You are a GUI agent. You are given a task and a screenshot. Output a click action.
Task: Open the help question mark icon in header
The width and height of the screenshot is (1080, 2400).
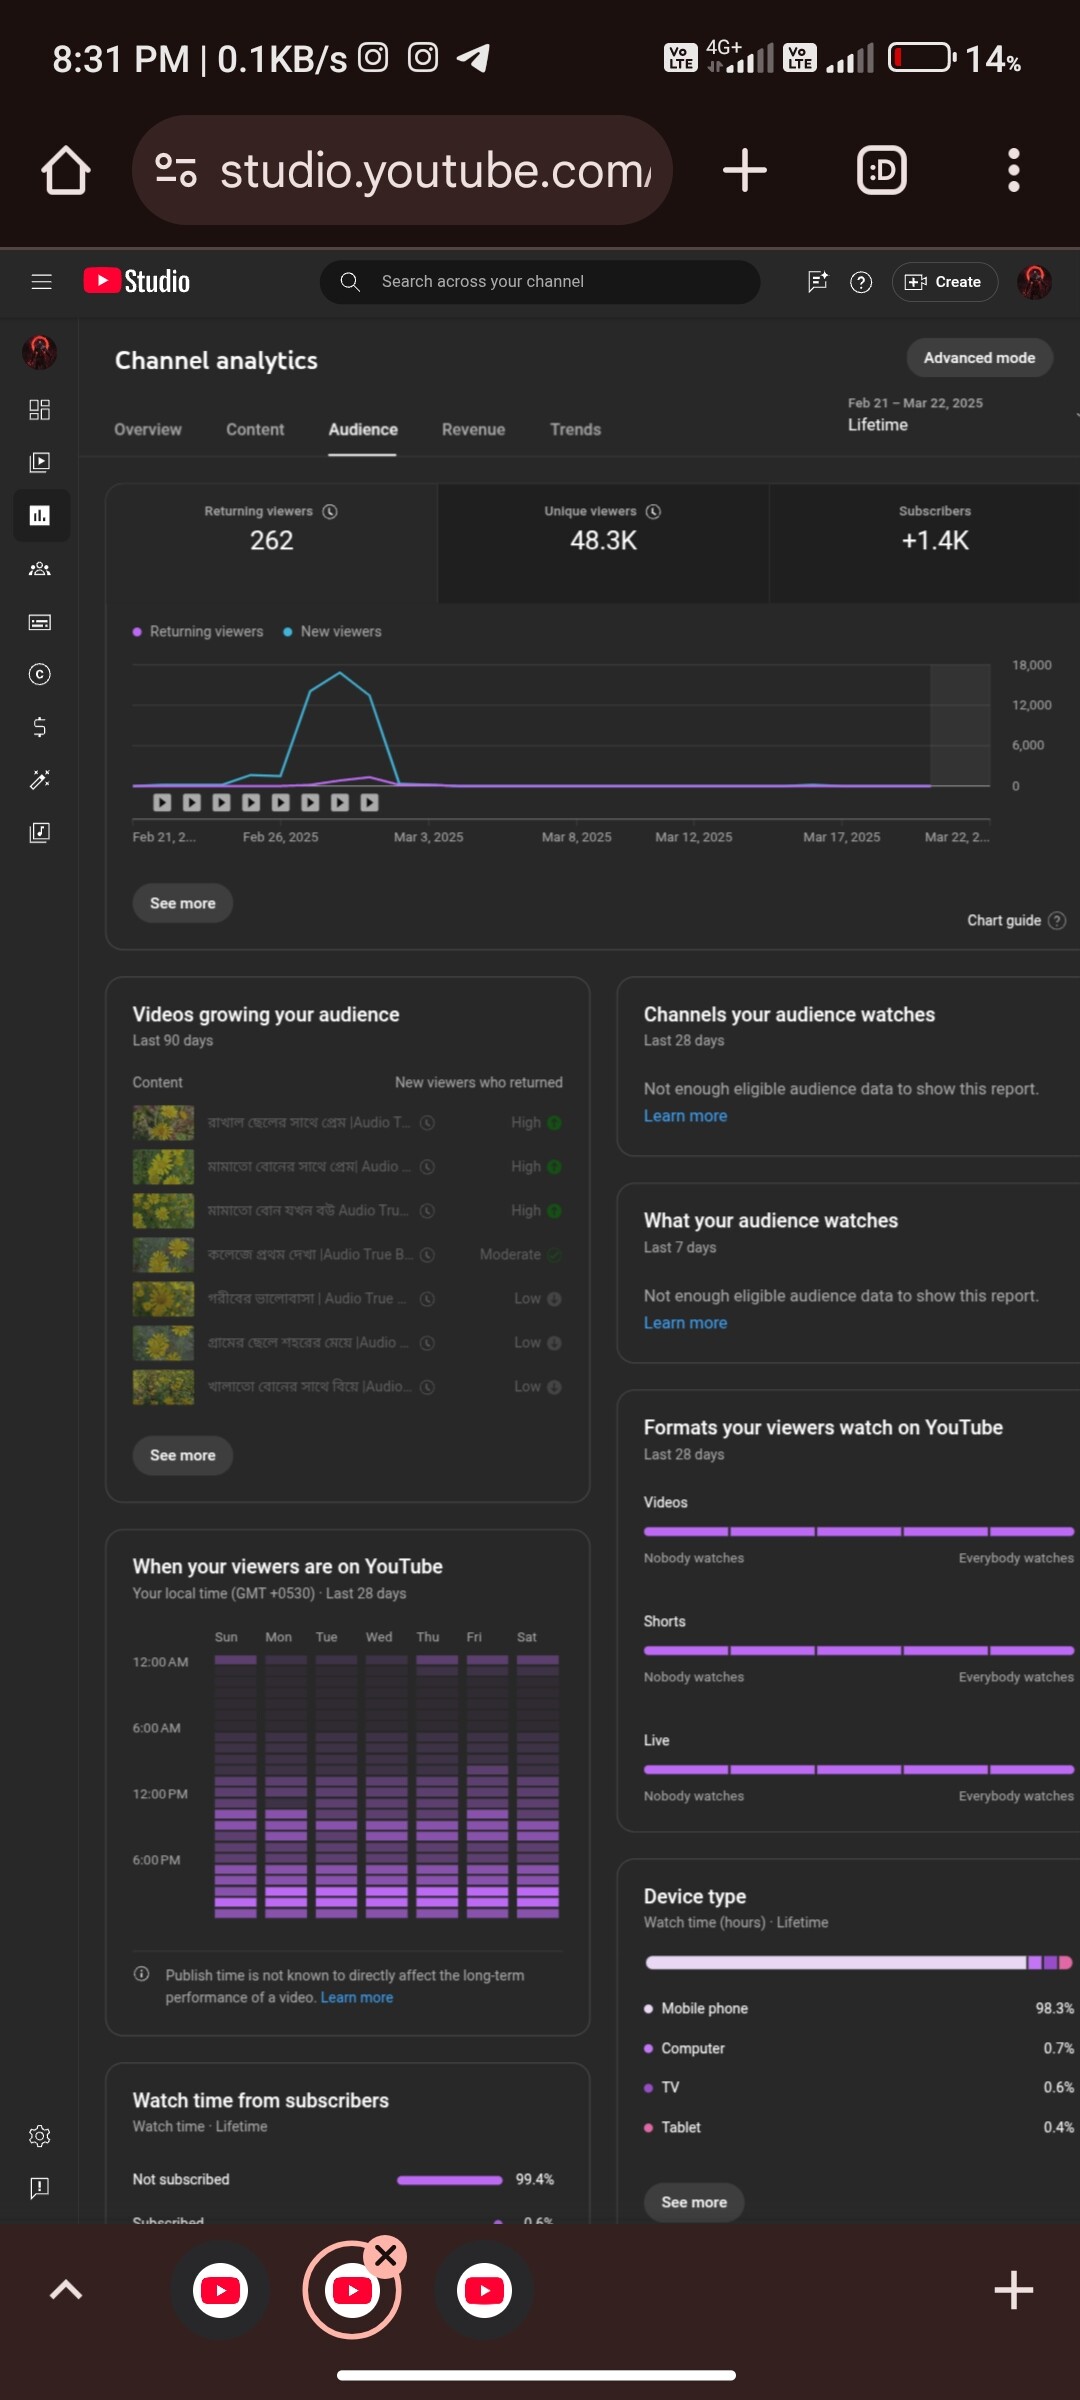click(861, 282)
